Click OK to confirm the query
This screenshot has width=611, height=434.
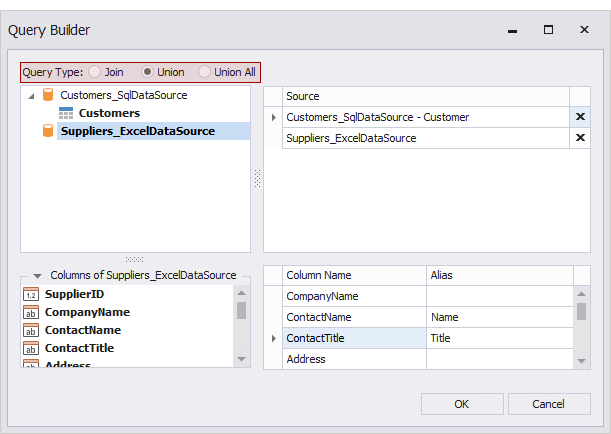(461, 404)
